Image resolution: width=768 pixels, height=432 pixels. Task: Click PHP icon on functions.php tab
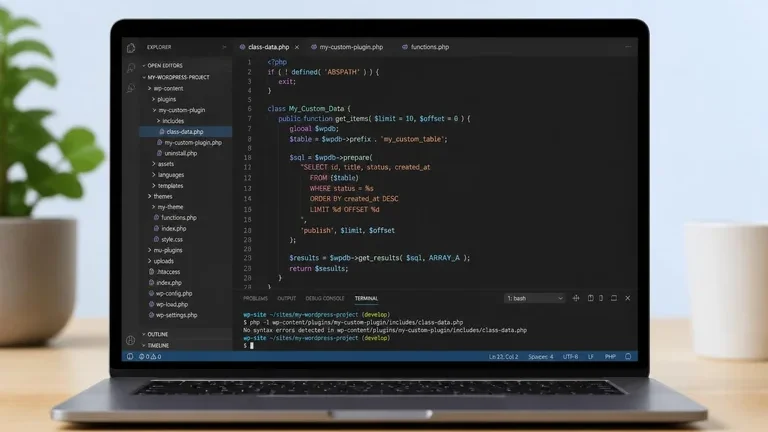[x=405, y=47]
